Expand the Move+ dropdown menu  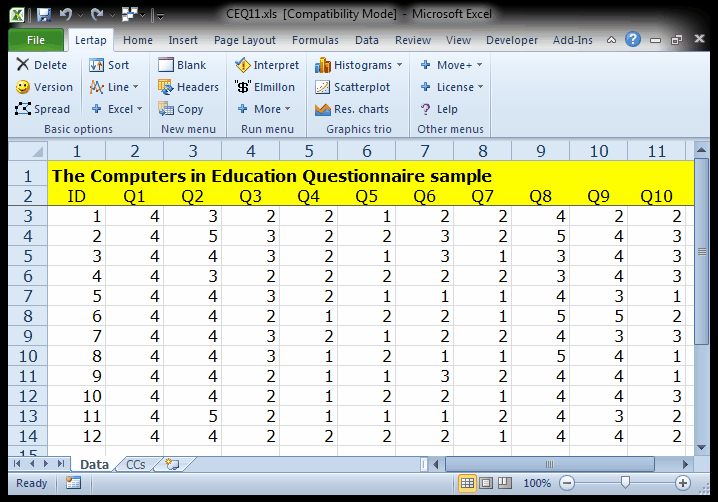click(452, 65)
